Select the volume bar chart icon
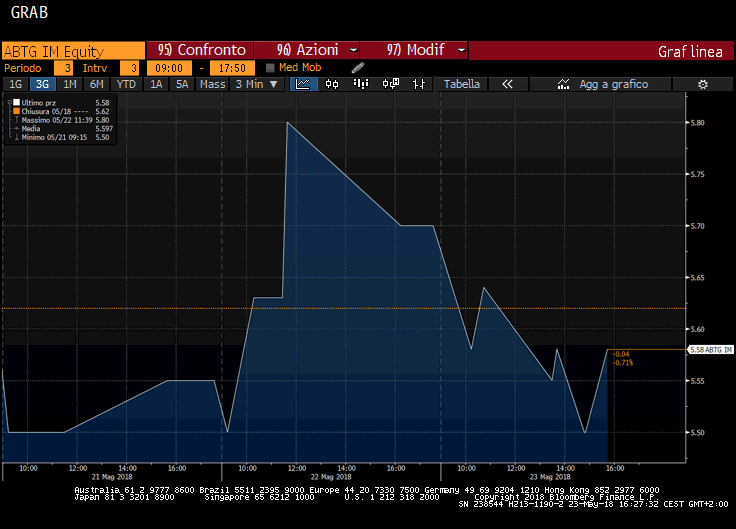 (x=360, y=84)
